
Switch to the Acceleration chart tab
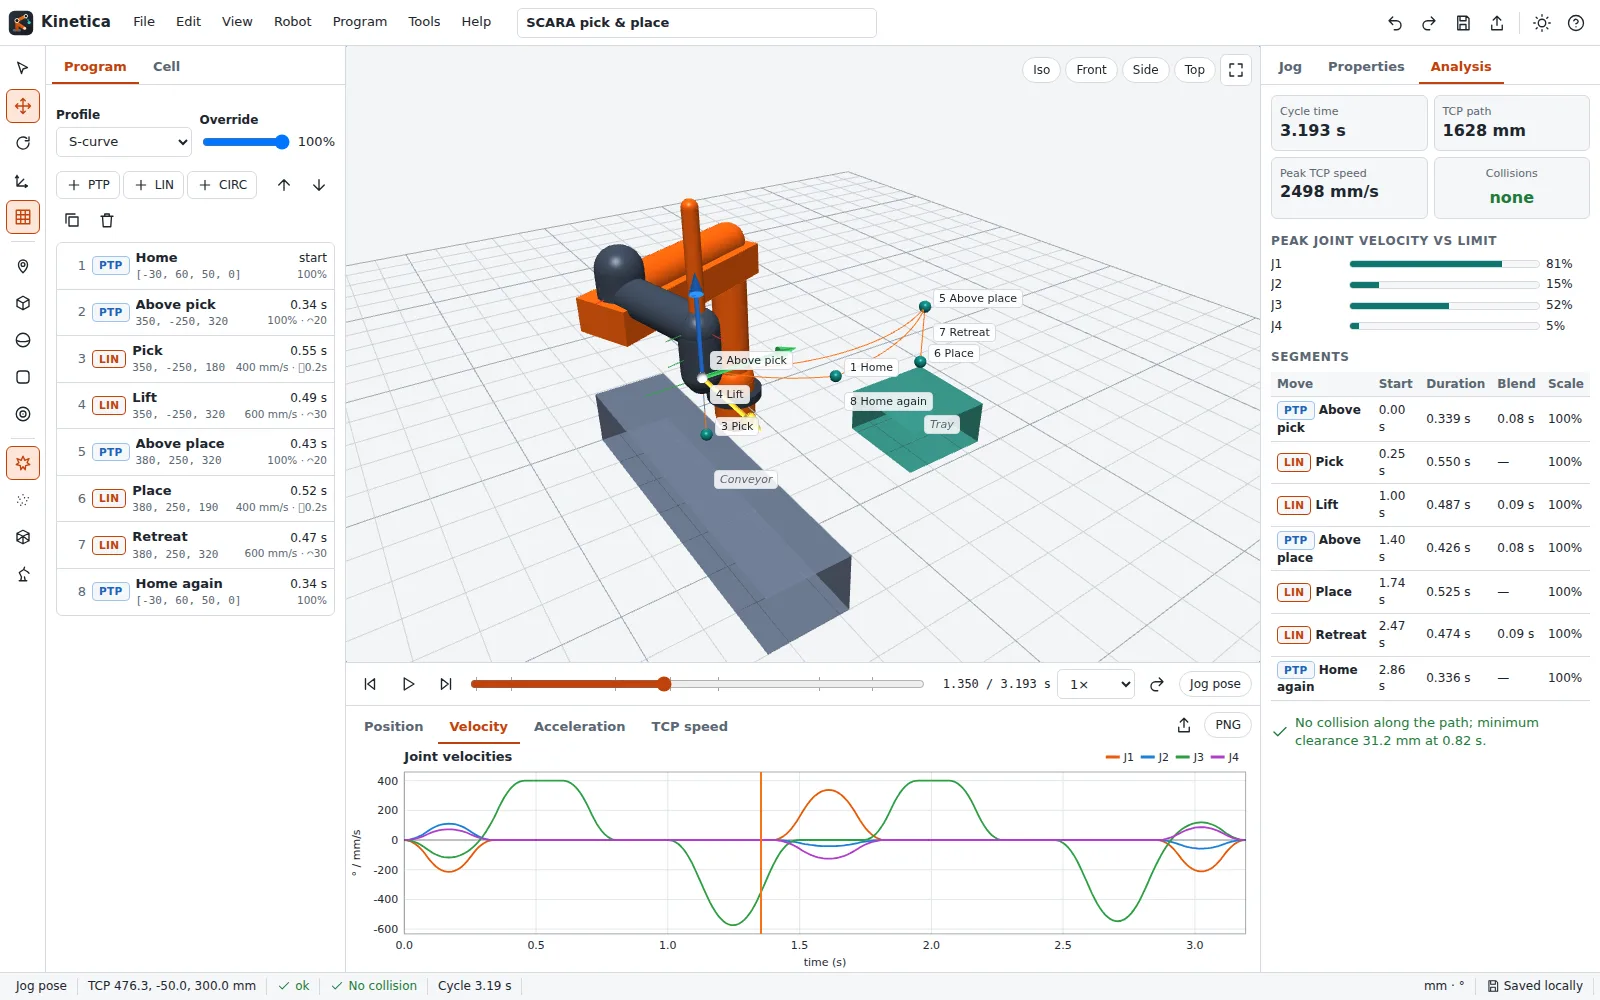click(579, 727)
